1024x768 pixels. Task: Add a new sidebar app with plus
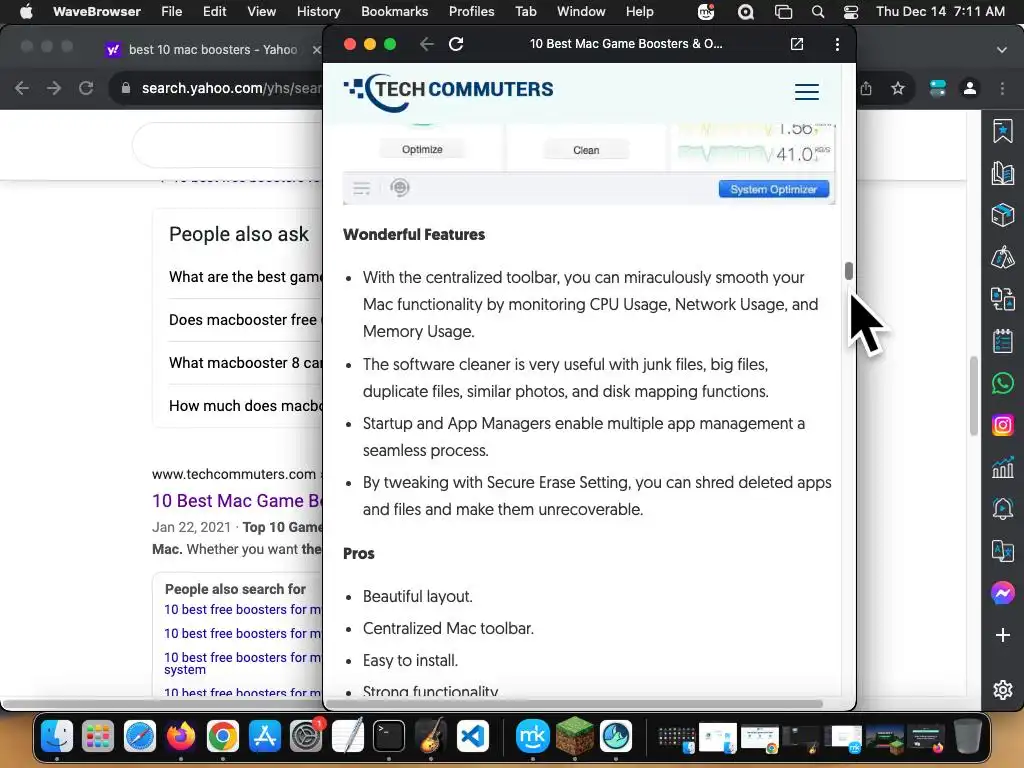tap(1002, 635)
